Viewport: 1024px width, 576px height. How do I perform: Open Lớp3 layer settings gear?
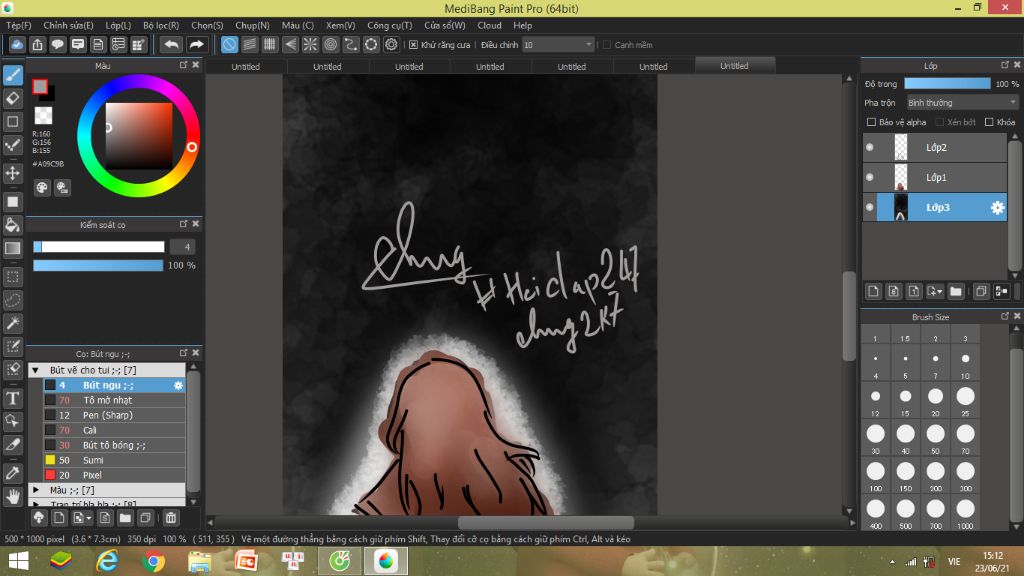pos(997,208)
